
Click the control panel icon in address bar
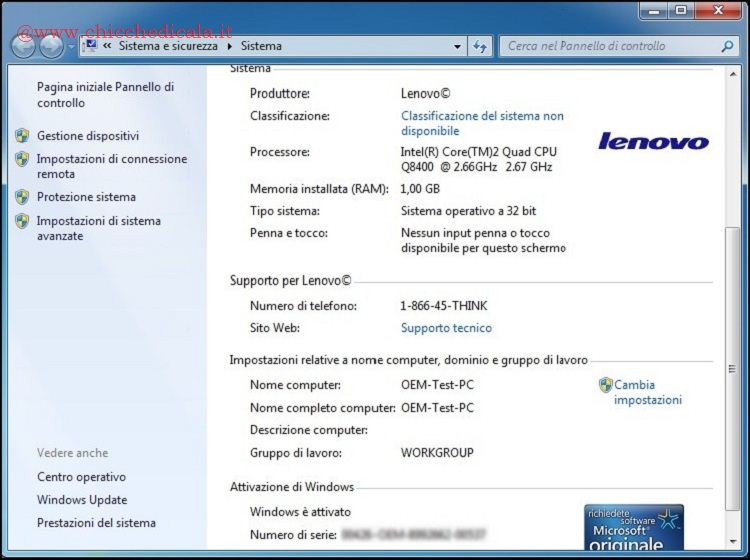91,46
